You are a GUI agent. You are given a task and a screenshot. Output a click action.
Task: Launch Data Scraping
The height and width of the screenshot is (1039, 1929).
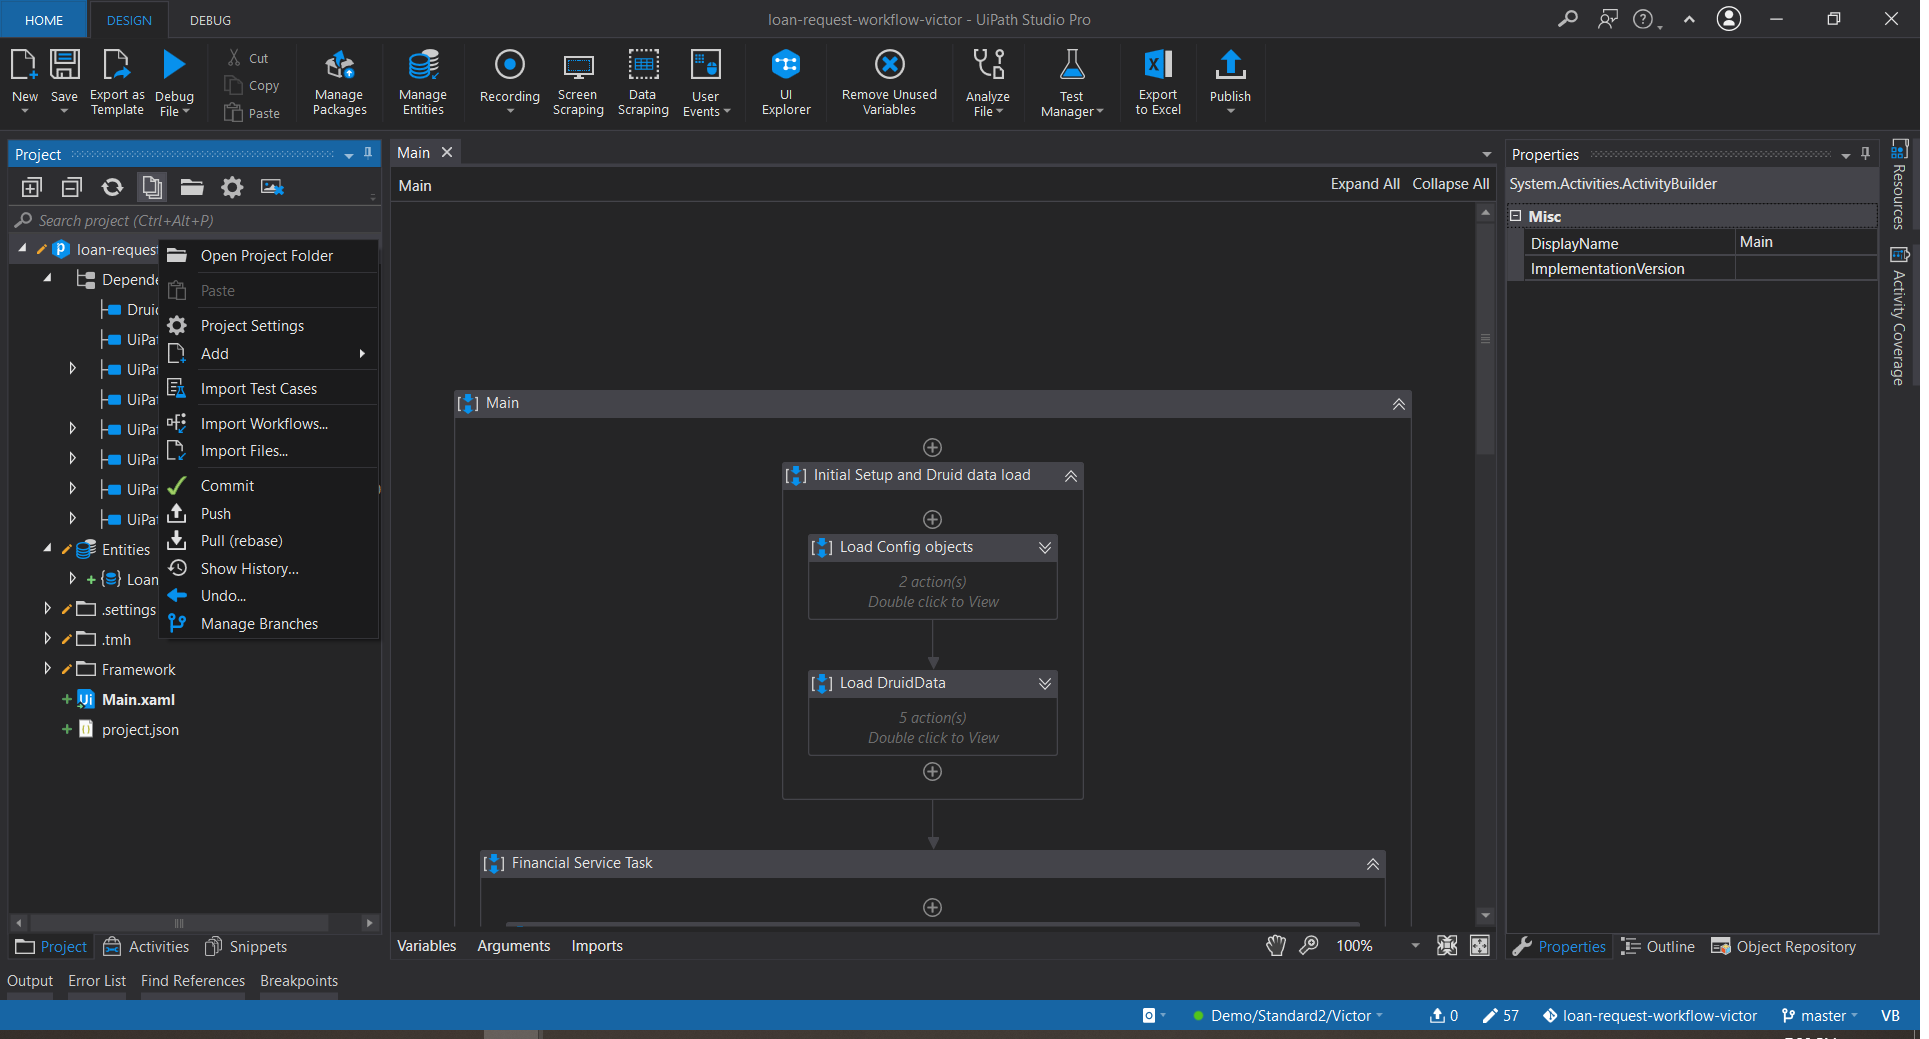(x=643, y=83)
